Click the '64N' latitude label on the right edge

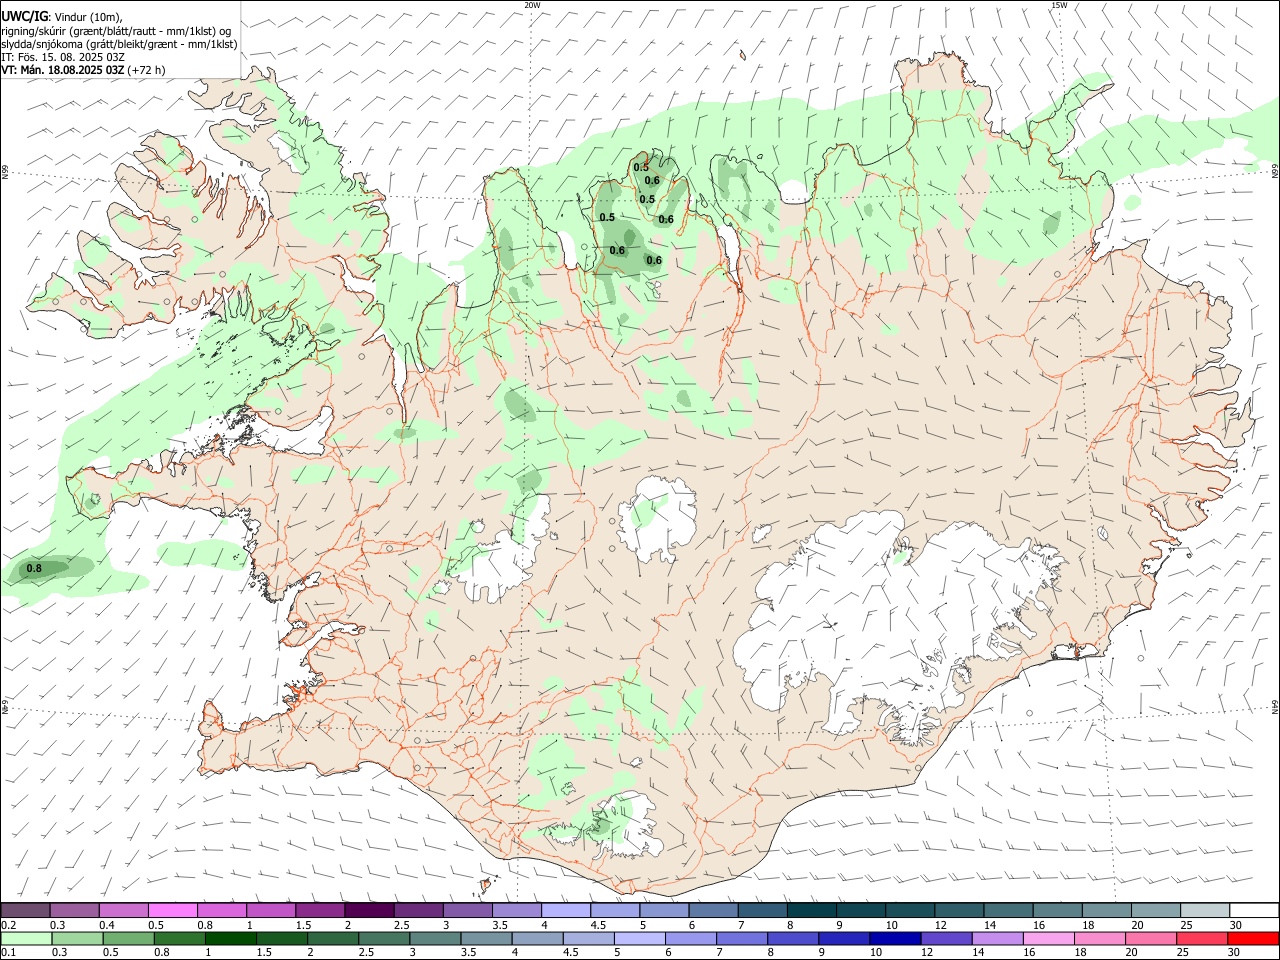[1275, 707]
